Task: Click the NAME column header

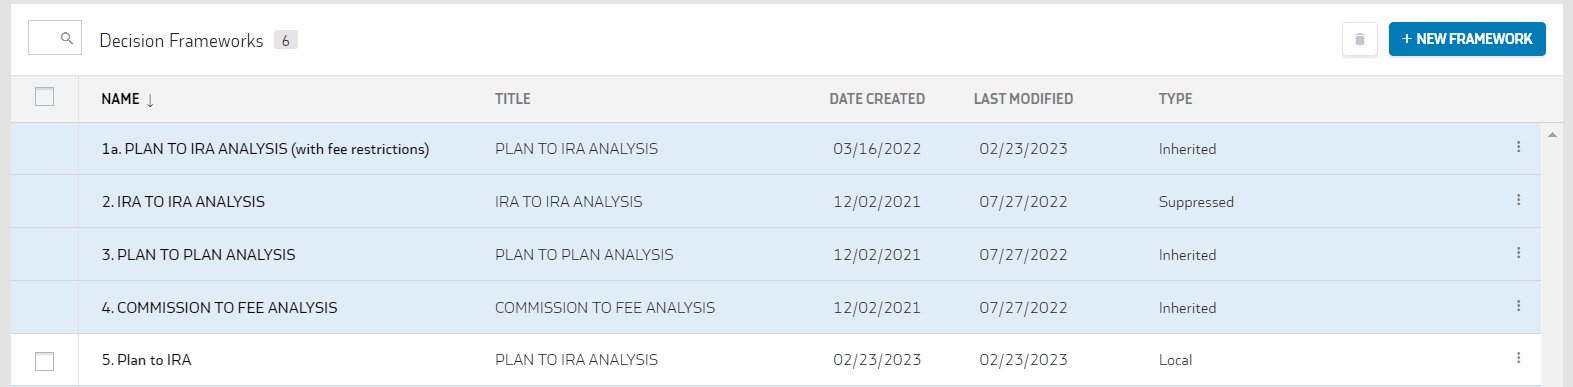Action: coord(120,99)
